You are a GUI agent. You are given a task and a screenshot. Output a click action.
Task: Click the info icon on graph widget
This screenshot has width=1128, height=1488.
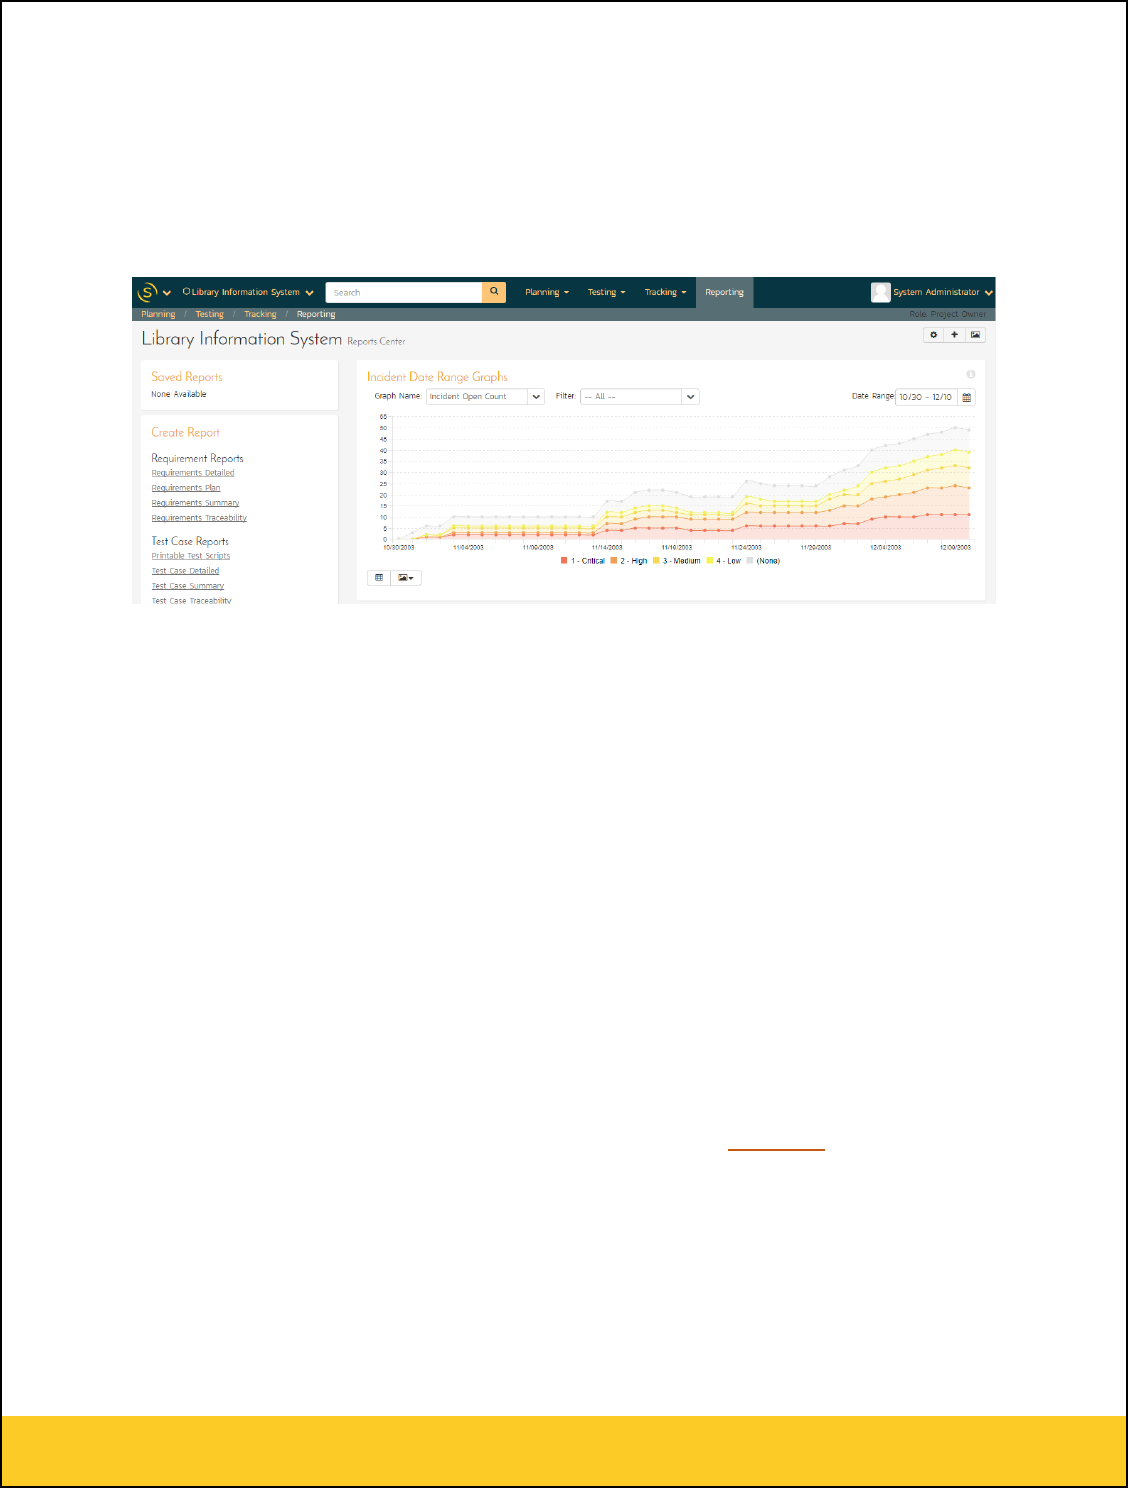click(x=970, y=375)
